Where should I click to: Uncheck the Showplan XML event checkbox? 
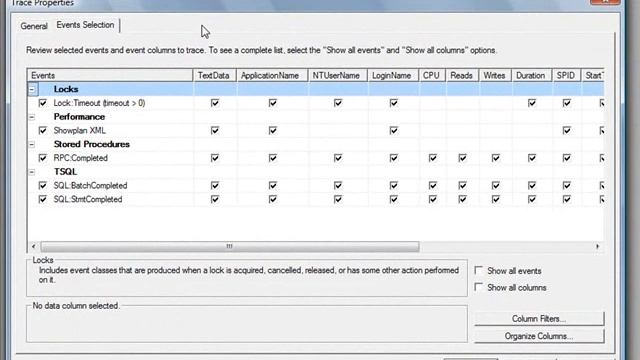coord(42,131)
